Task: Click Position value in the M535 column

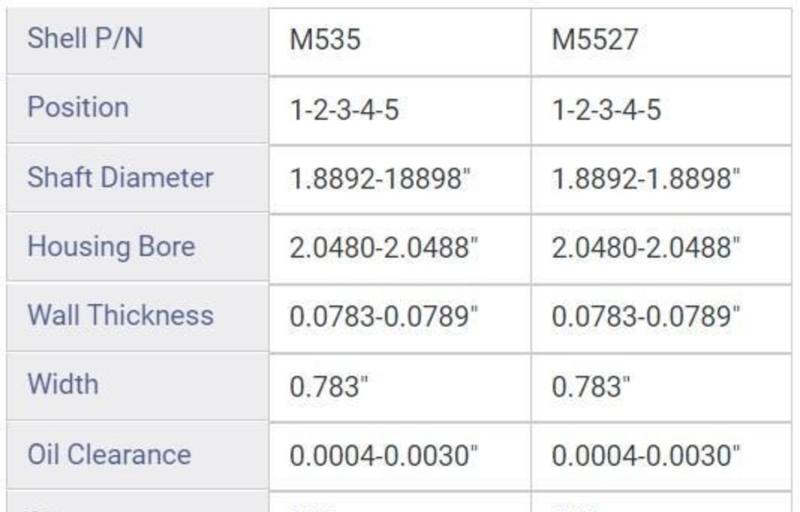Action: (344, 109)
